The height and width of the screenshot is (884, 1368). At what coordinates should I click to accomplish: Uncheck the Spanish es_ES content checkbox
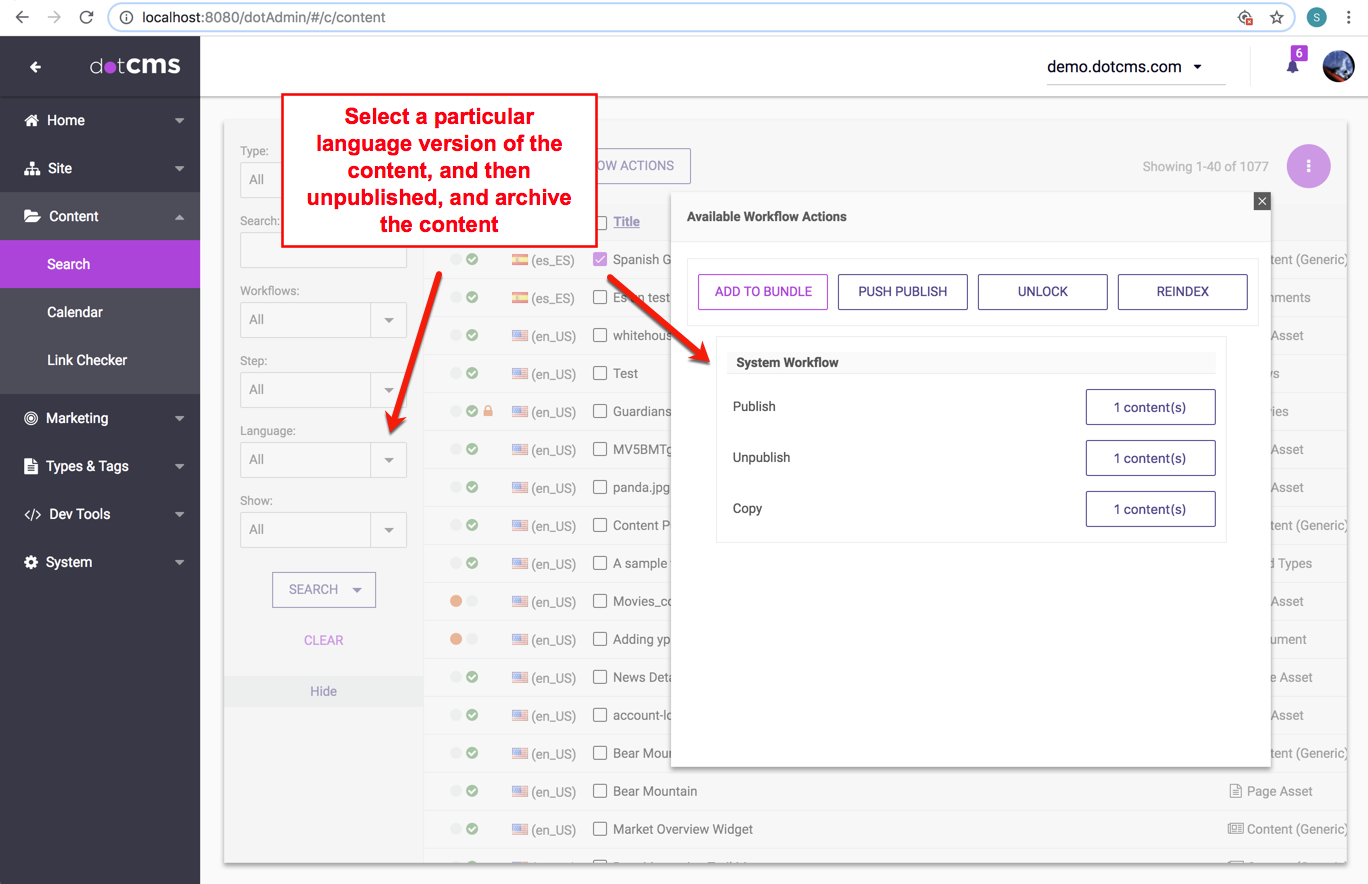600,259
